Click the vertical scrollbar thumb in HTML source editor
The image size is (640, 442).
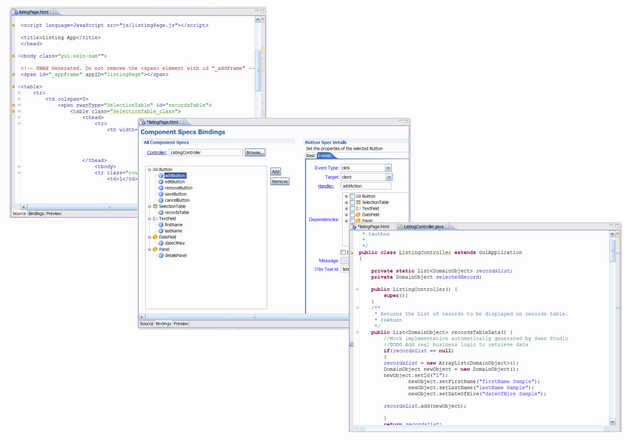point(258,70)
